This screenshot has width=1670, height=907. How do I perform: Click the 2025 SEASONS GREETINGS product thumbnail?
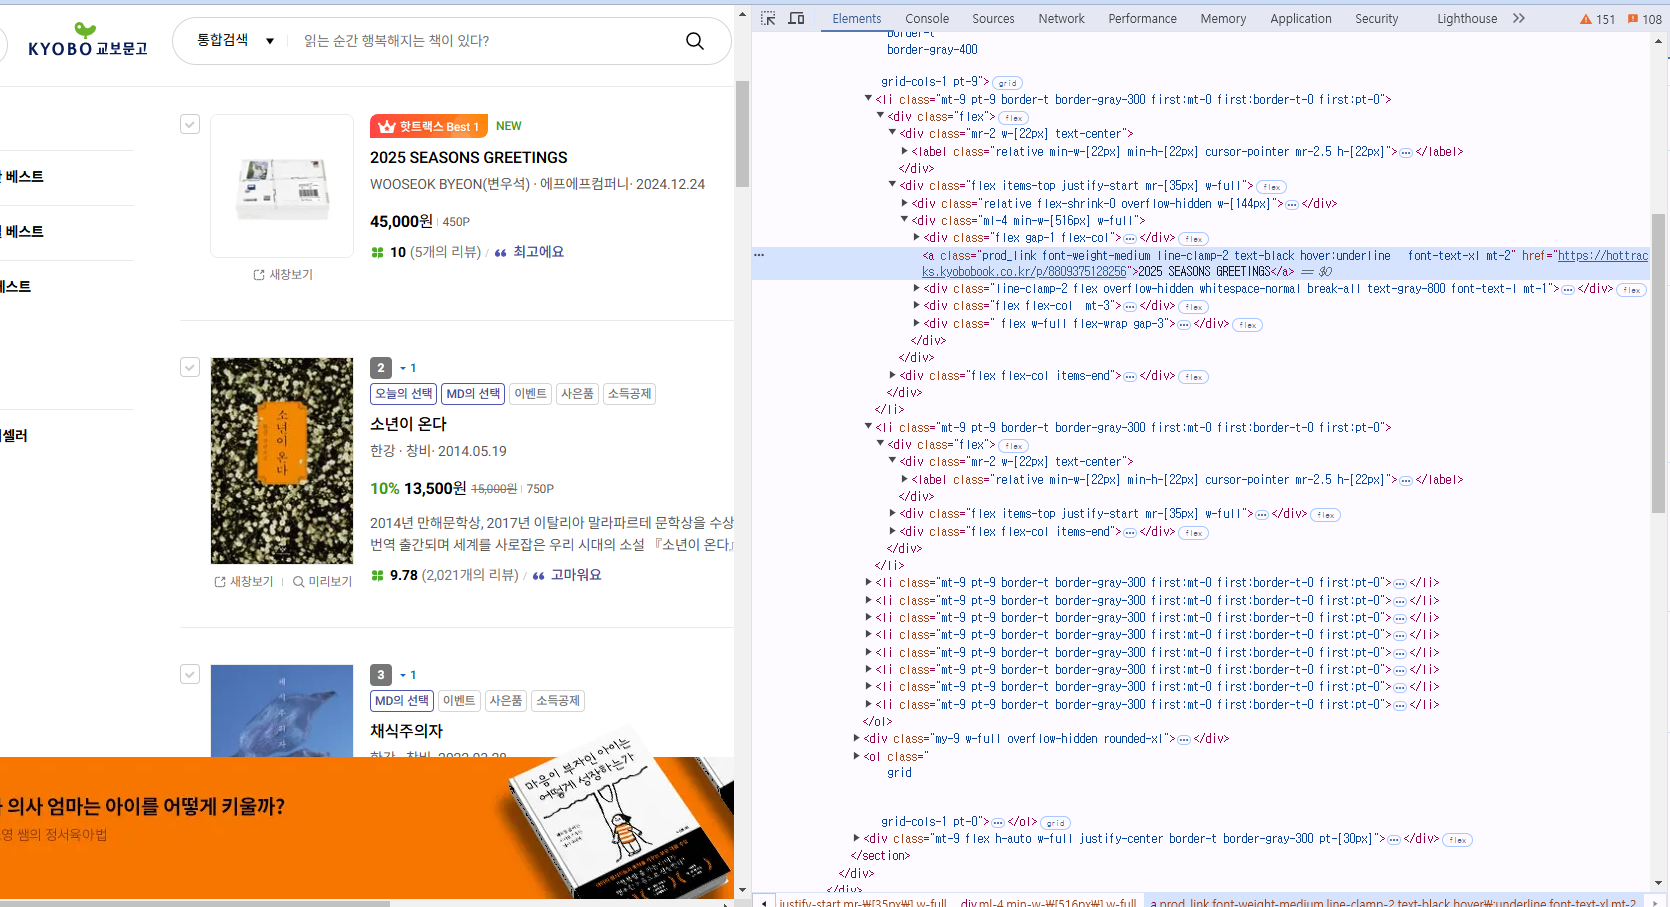(282, 186)
